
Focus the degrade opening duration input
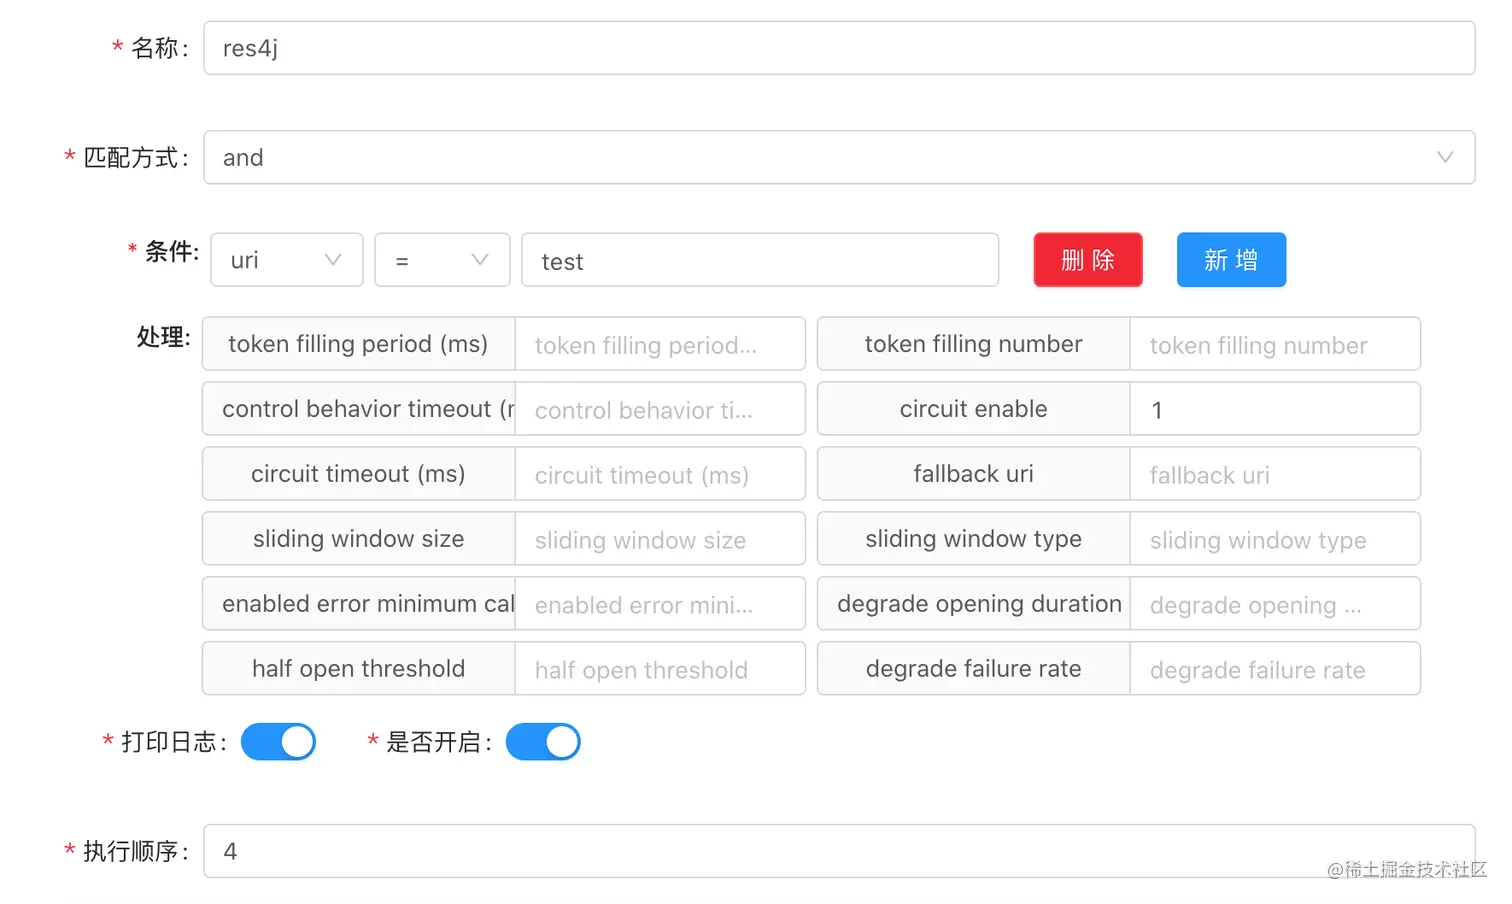pyautogui.click(x=1275, y=604)
